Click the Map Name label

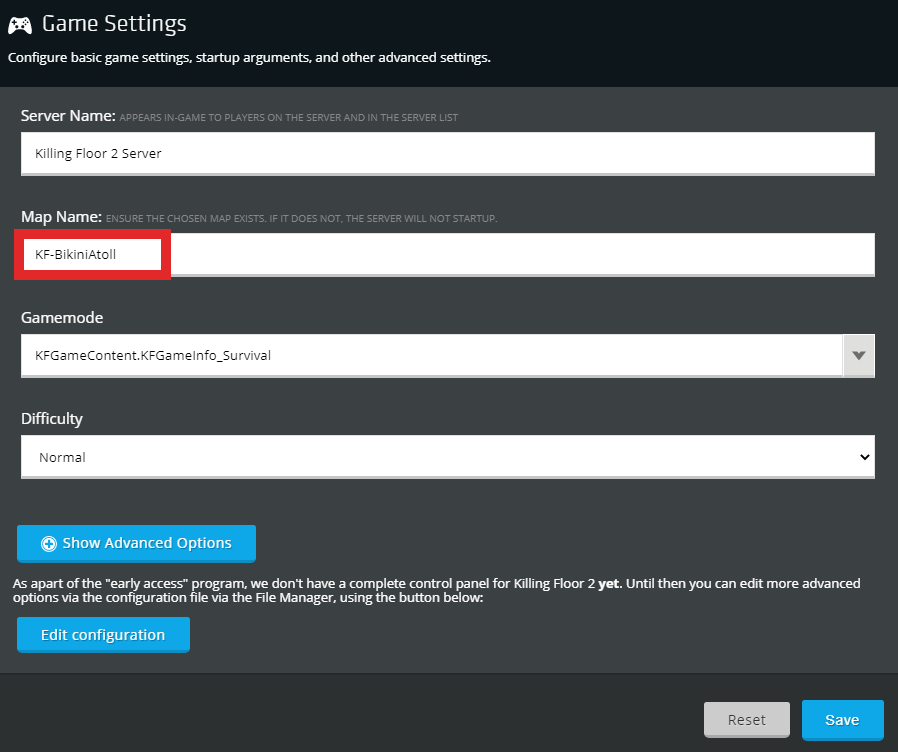tap(61, 216)
